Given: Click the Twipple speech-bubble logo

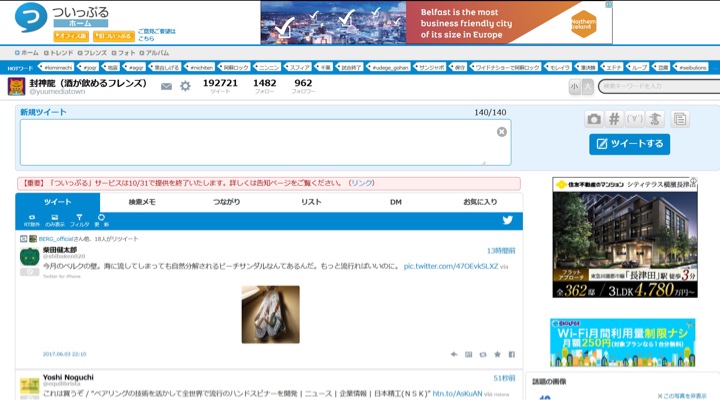Looking at the screenshot, I should pyautogui.click(x=31, y=17).
